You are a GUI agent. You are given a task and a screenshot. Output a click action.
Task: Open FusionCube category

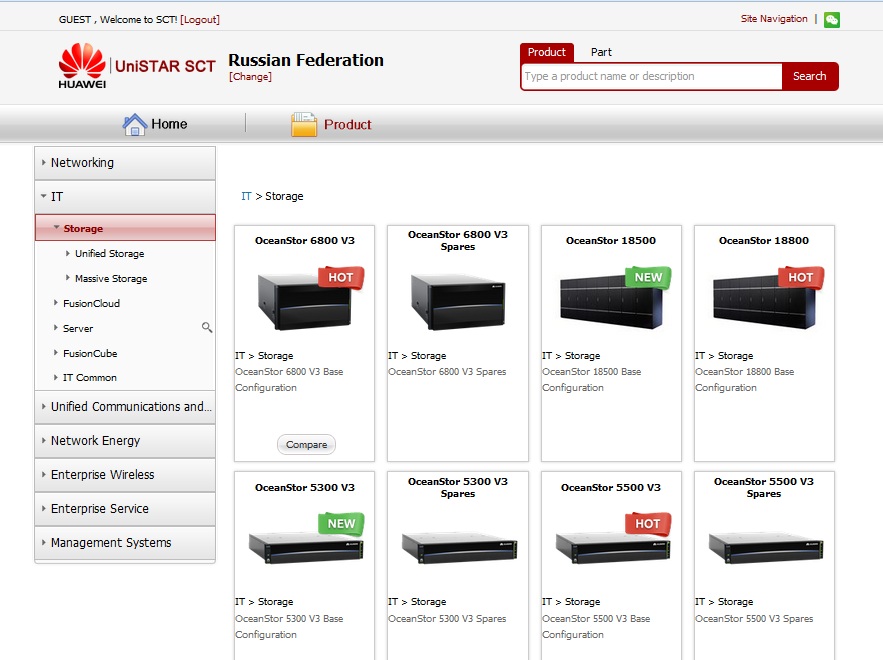90,354
